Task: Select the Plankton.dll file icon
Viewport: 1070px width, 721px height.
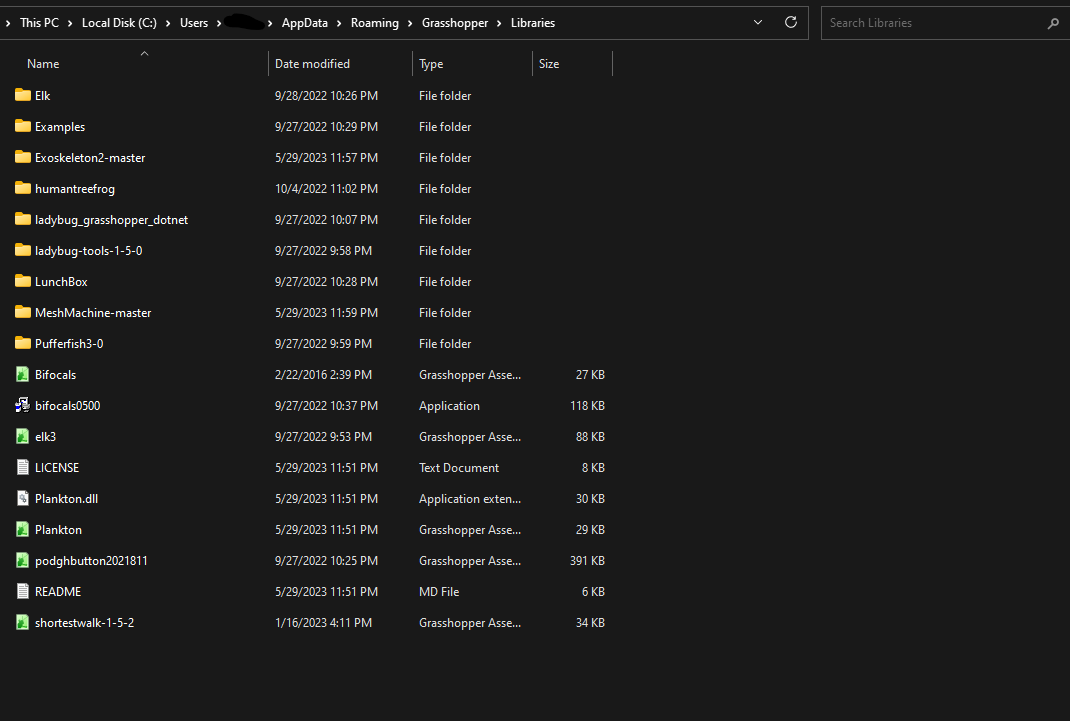Action: [x=23, y=499]
